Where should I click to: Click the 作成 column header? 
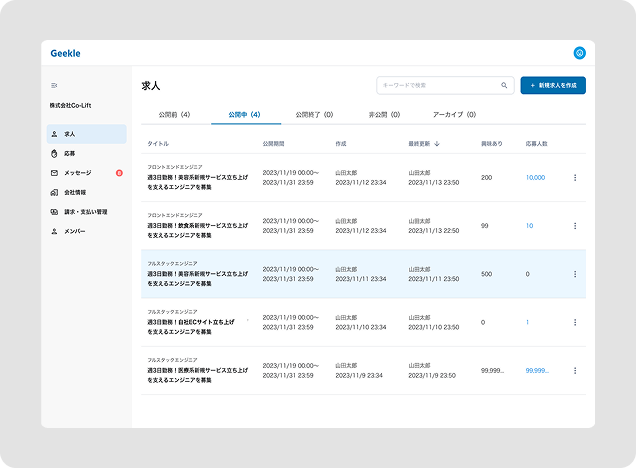(x=341, y=144)
